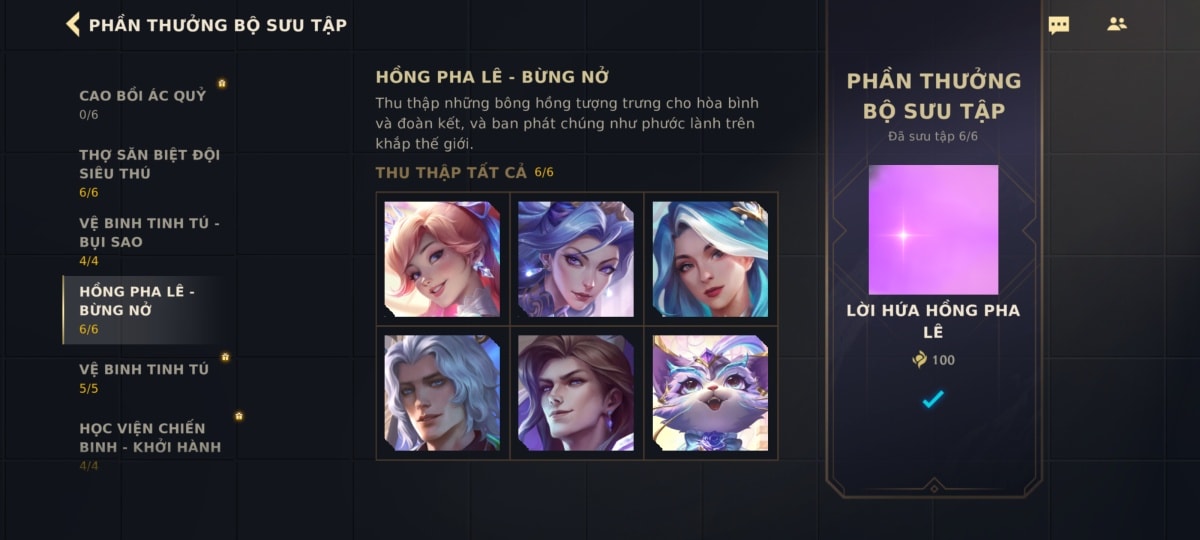
Task: Open the Cao Bồi Ác Quỷ collection
Action: pyautogui.click(x=145, y=103)
